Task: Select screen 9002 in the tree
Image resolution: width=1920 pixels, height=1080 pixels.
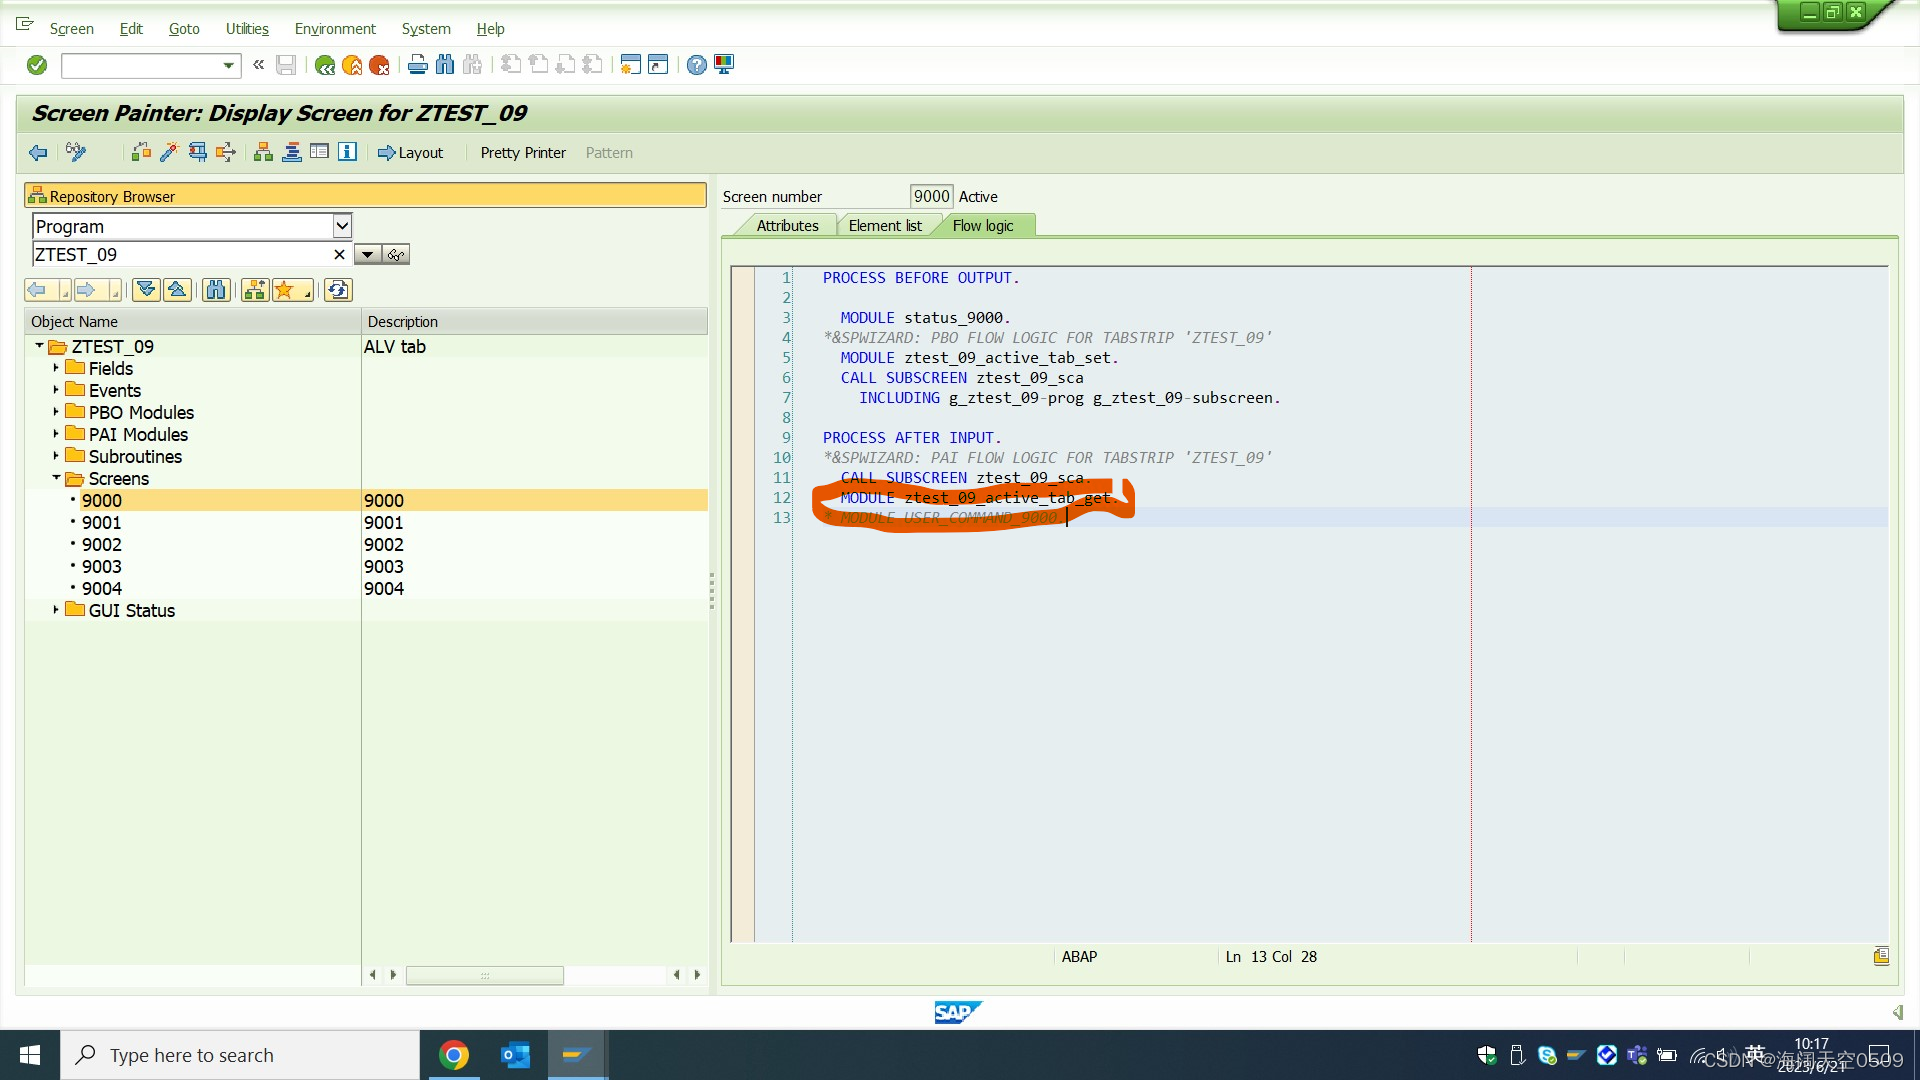Action: [x=102, y=544]
